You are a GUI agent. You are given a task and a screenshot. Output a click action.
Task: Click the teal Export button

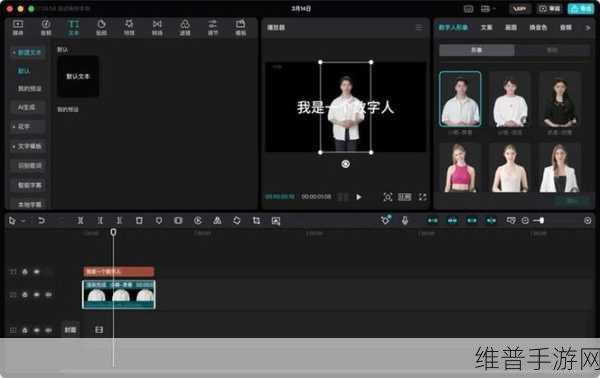tap(581, 8)
